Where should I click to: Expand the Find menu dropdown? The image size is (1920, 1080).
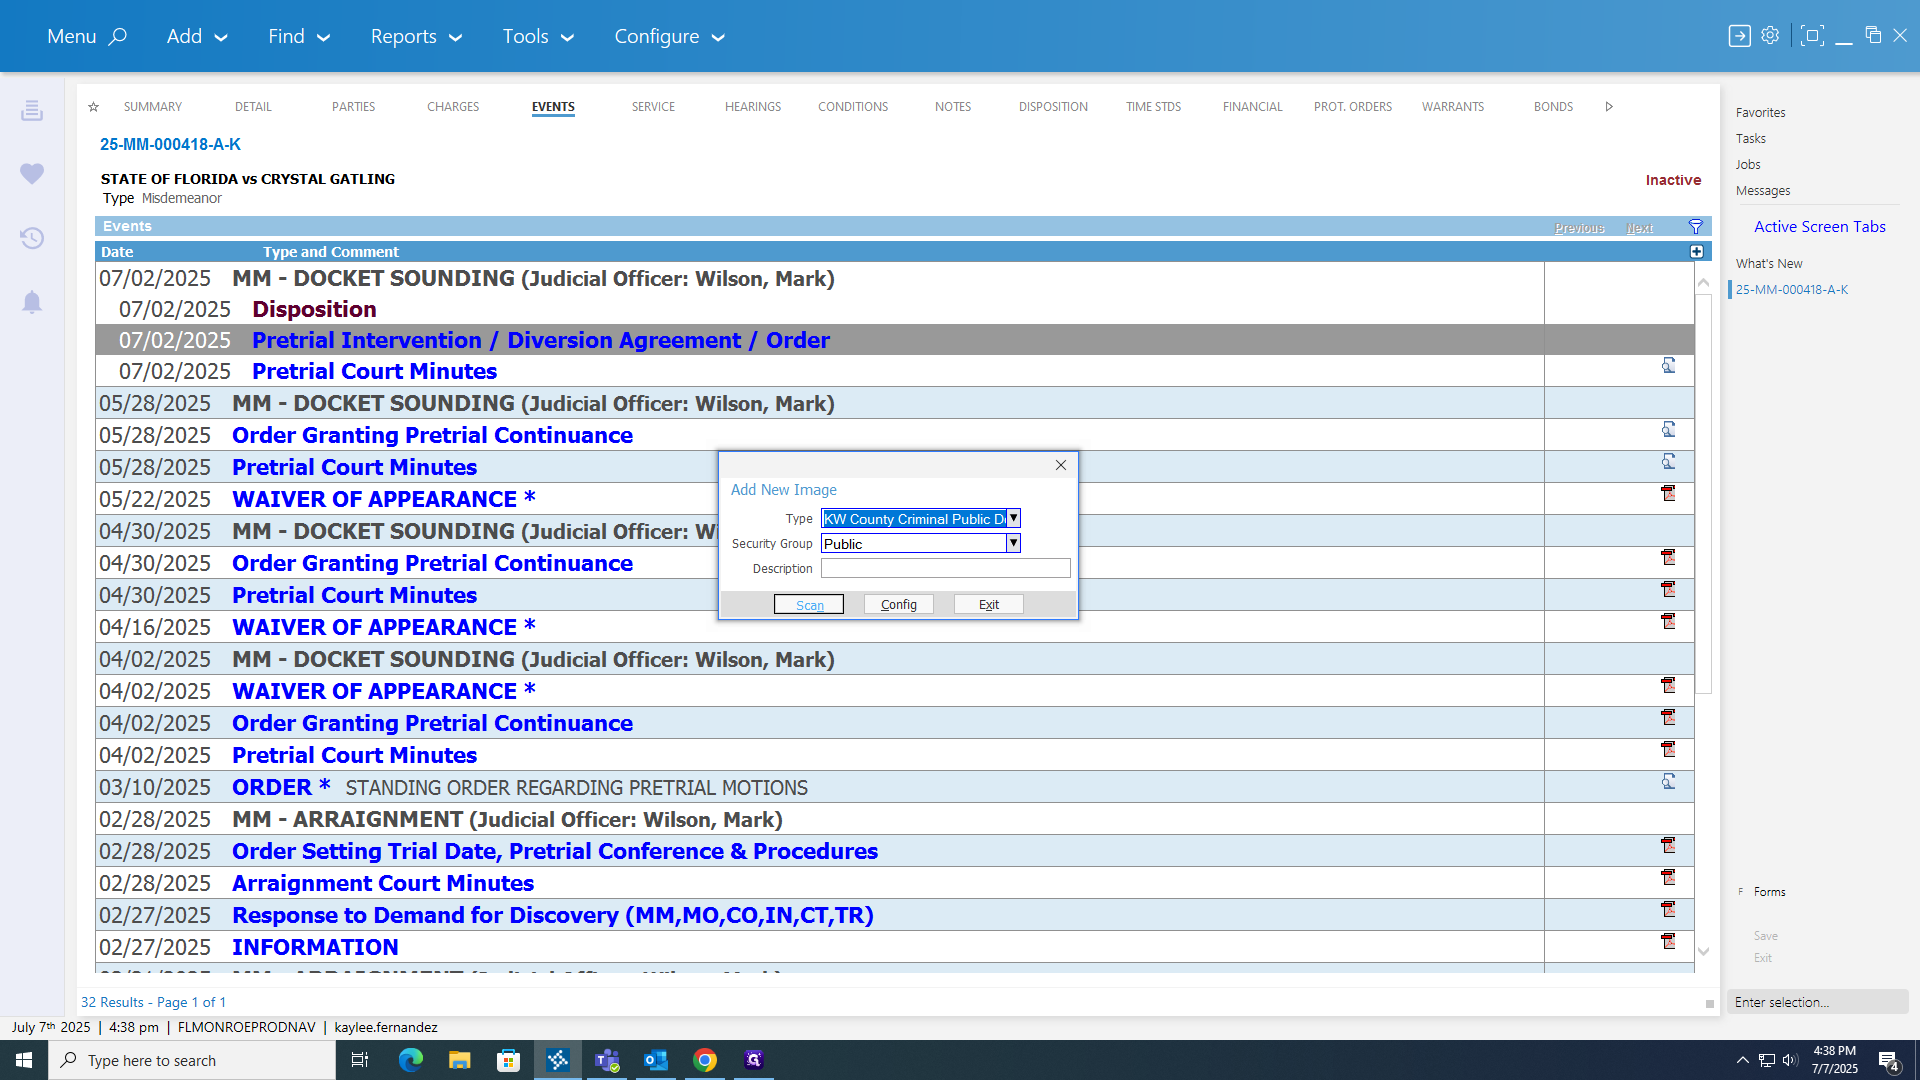pyautogui.click(x=299, y=37)
